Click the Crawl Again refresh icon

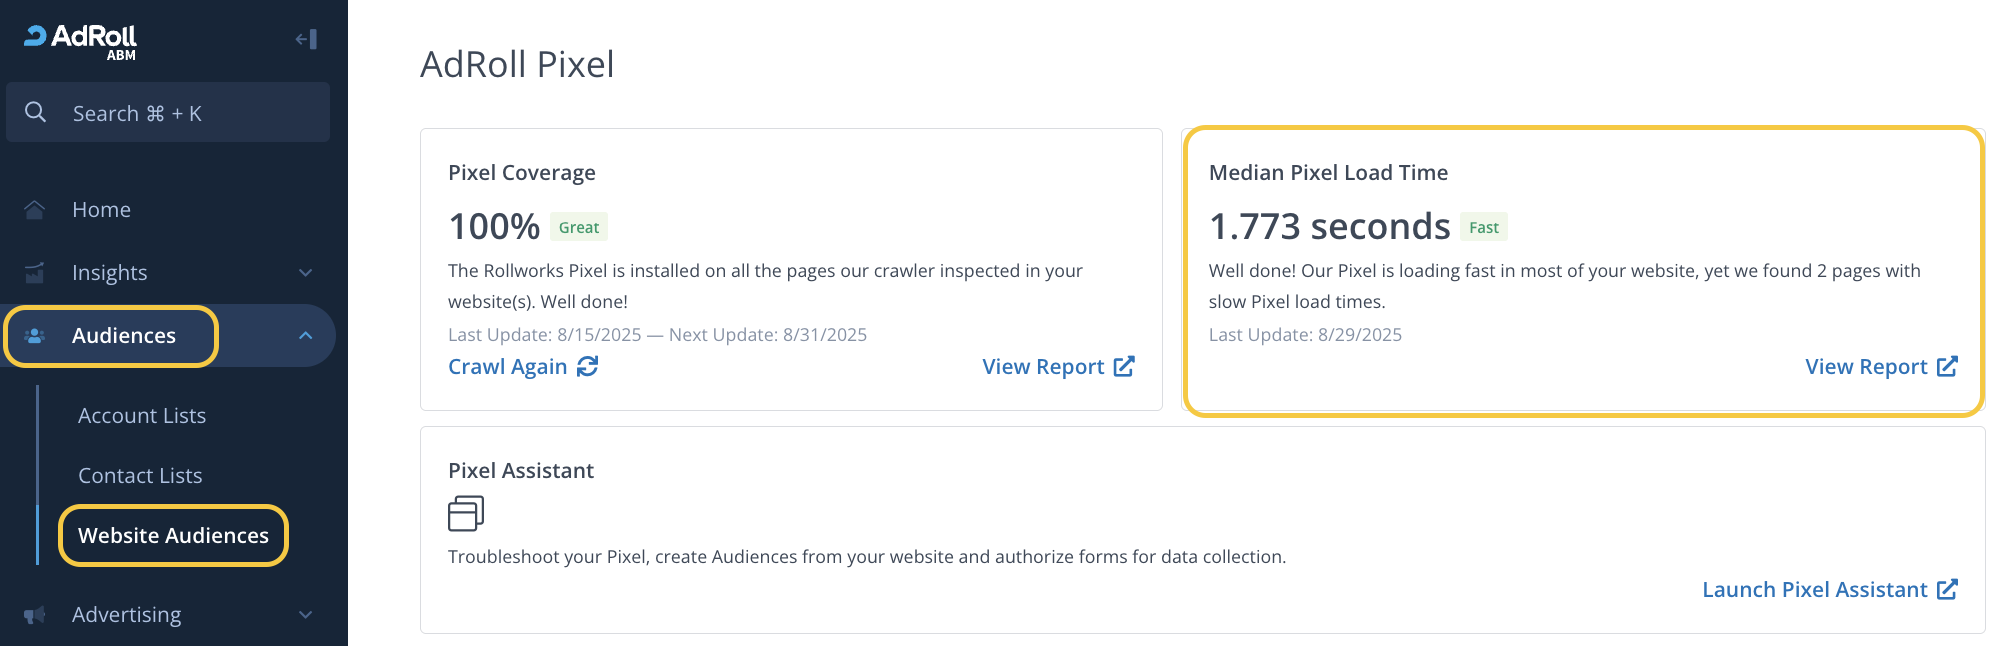pos(588,366)
